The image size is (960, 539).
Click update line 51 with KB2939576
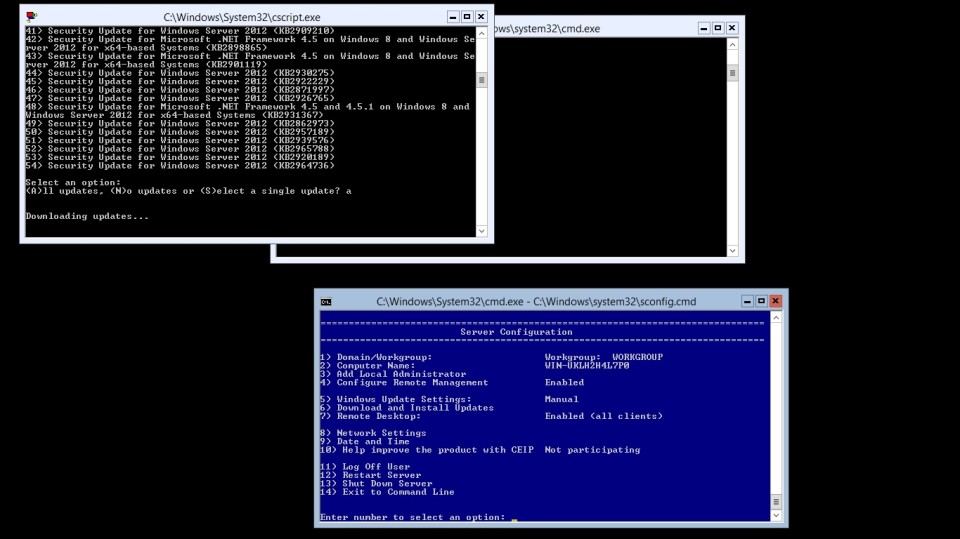point(180,140)
